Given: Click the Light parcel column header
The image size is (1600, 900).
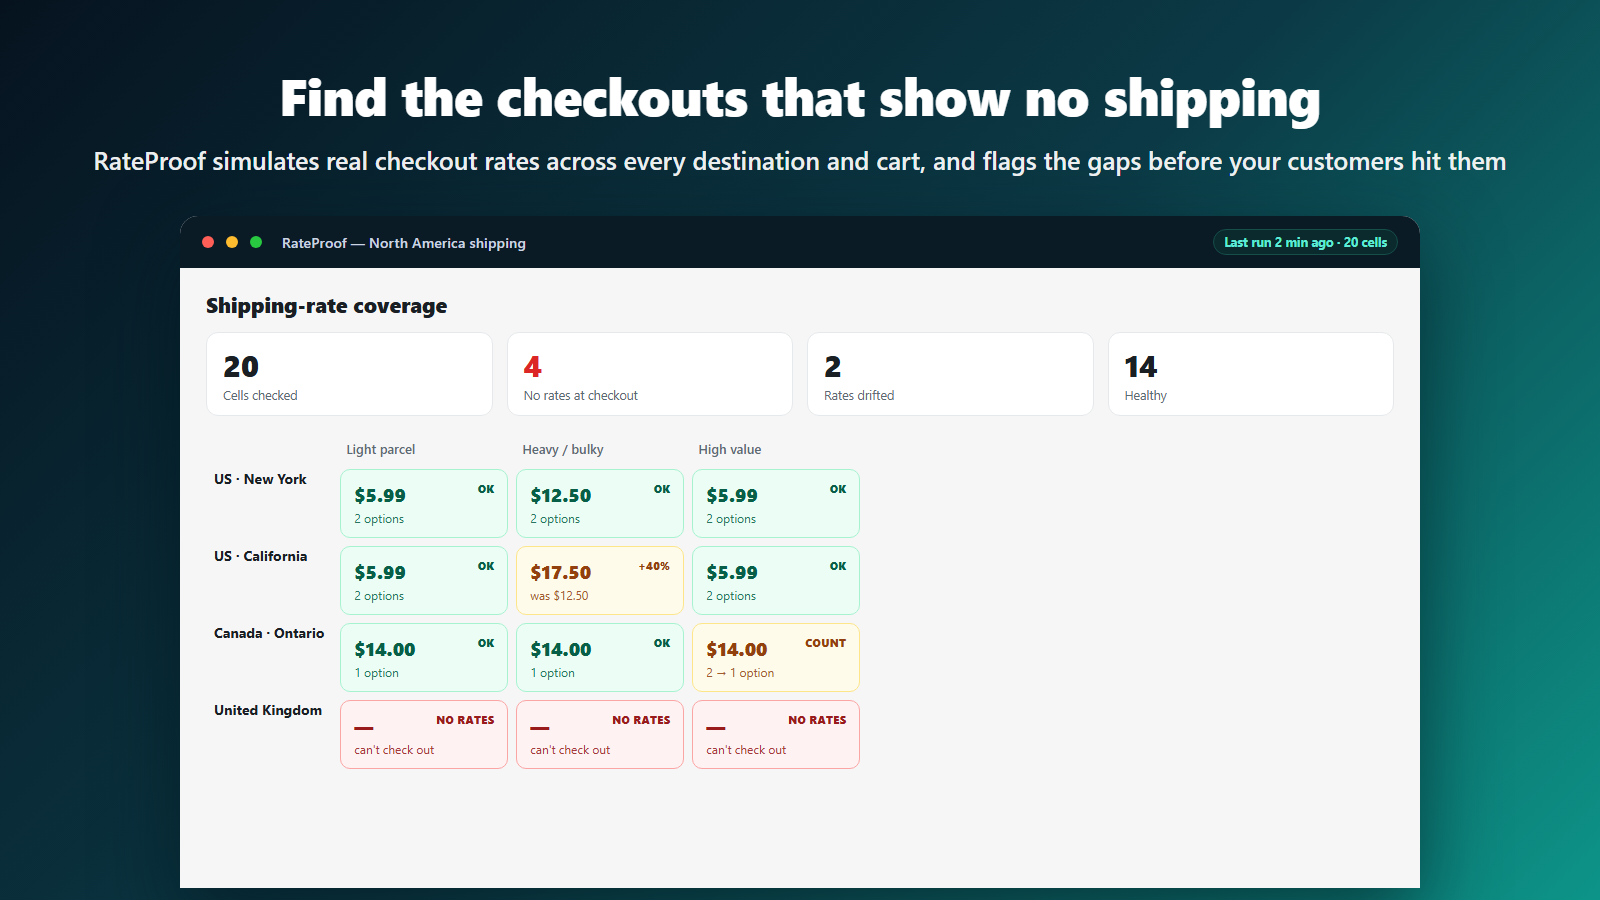Looking at the screenshot, I should 381,449.
